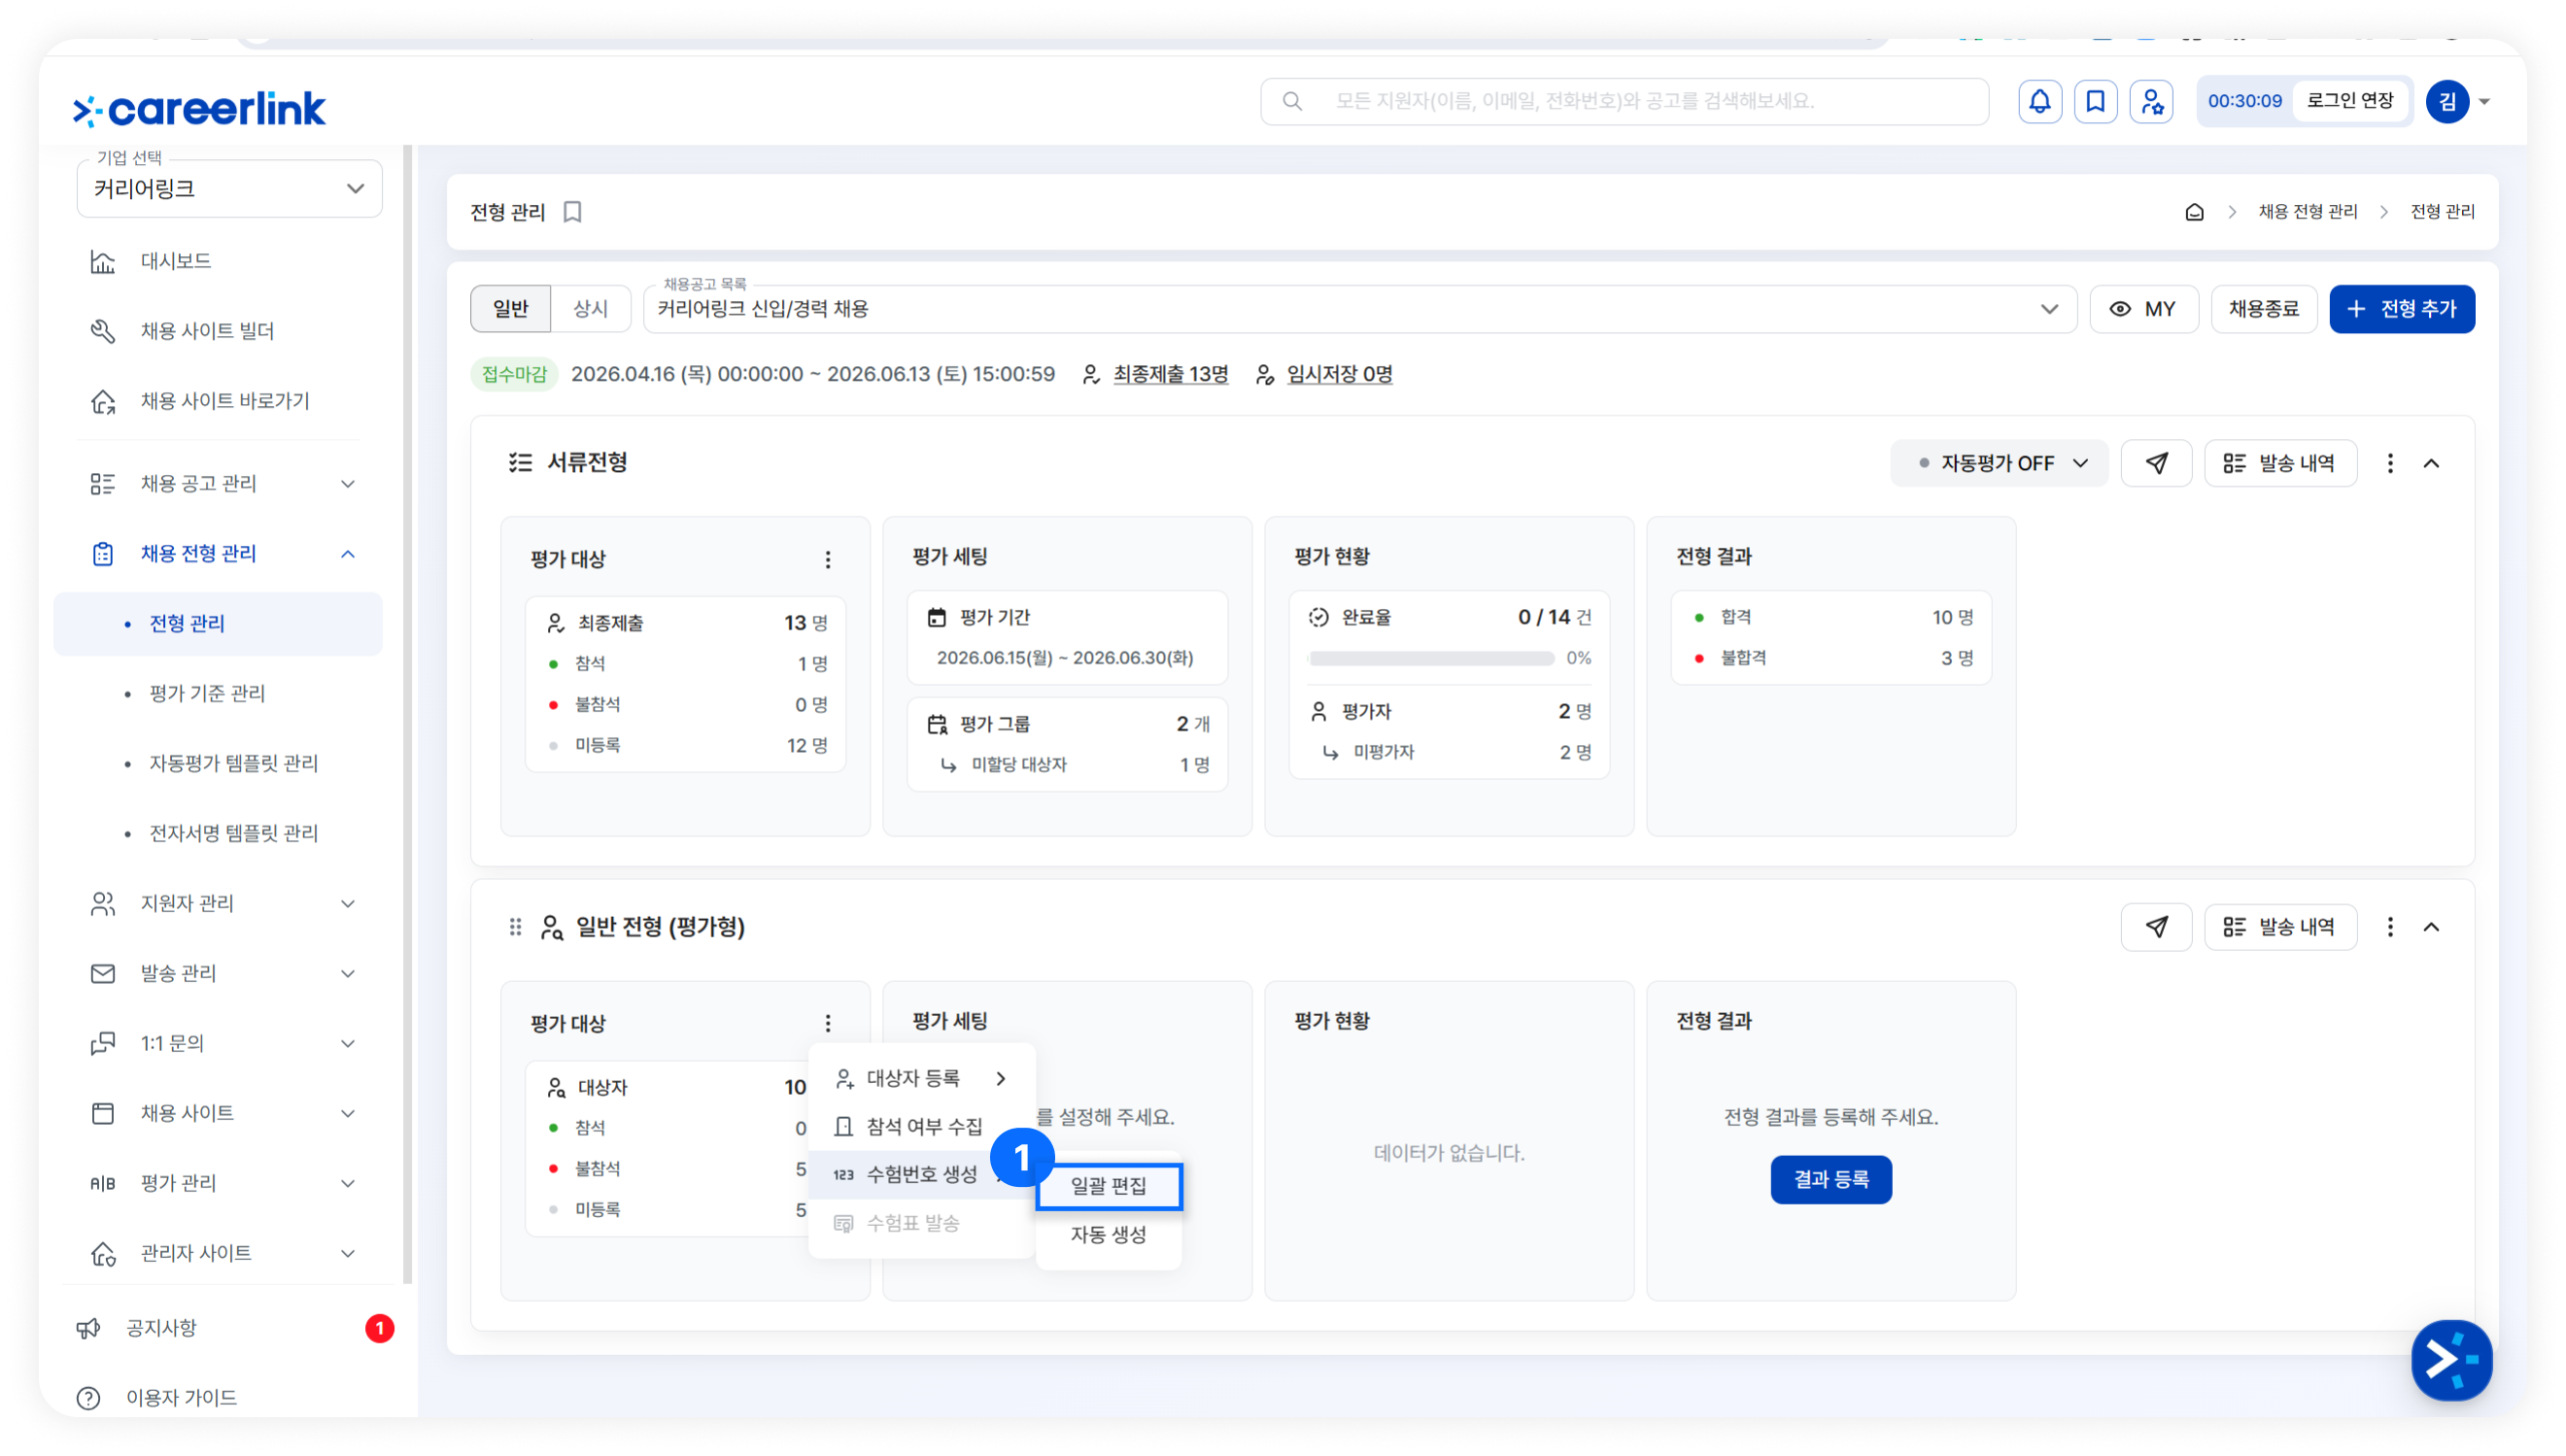2566x1456 pixels.
Task: Bookmark the 전형 관리 page
Action: 572,212
